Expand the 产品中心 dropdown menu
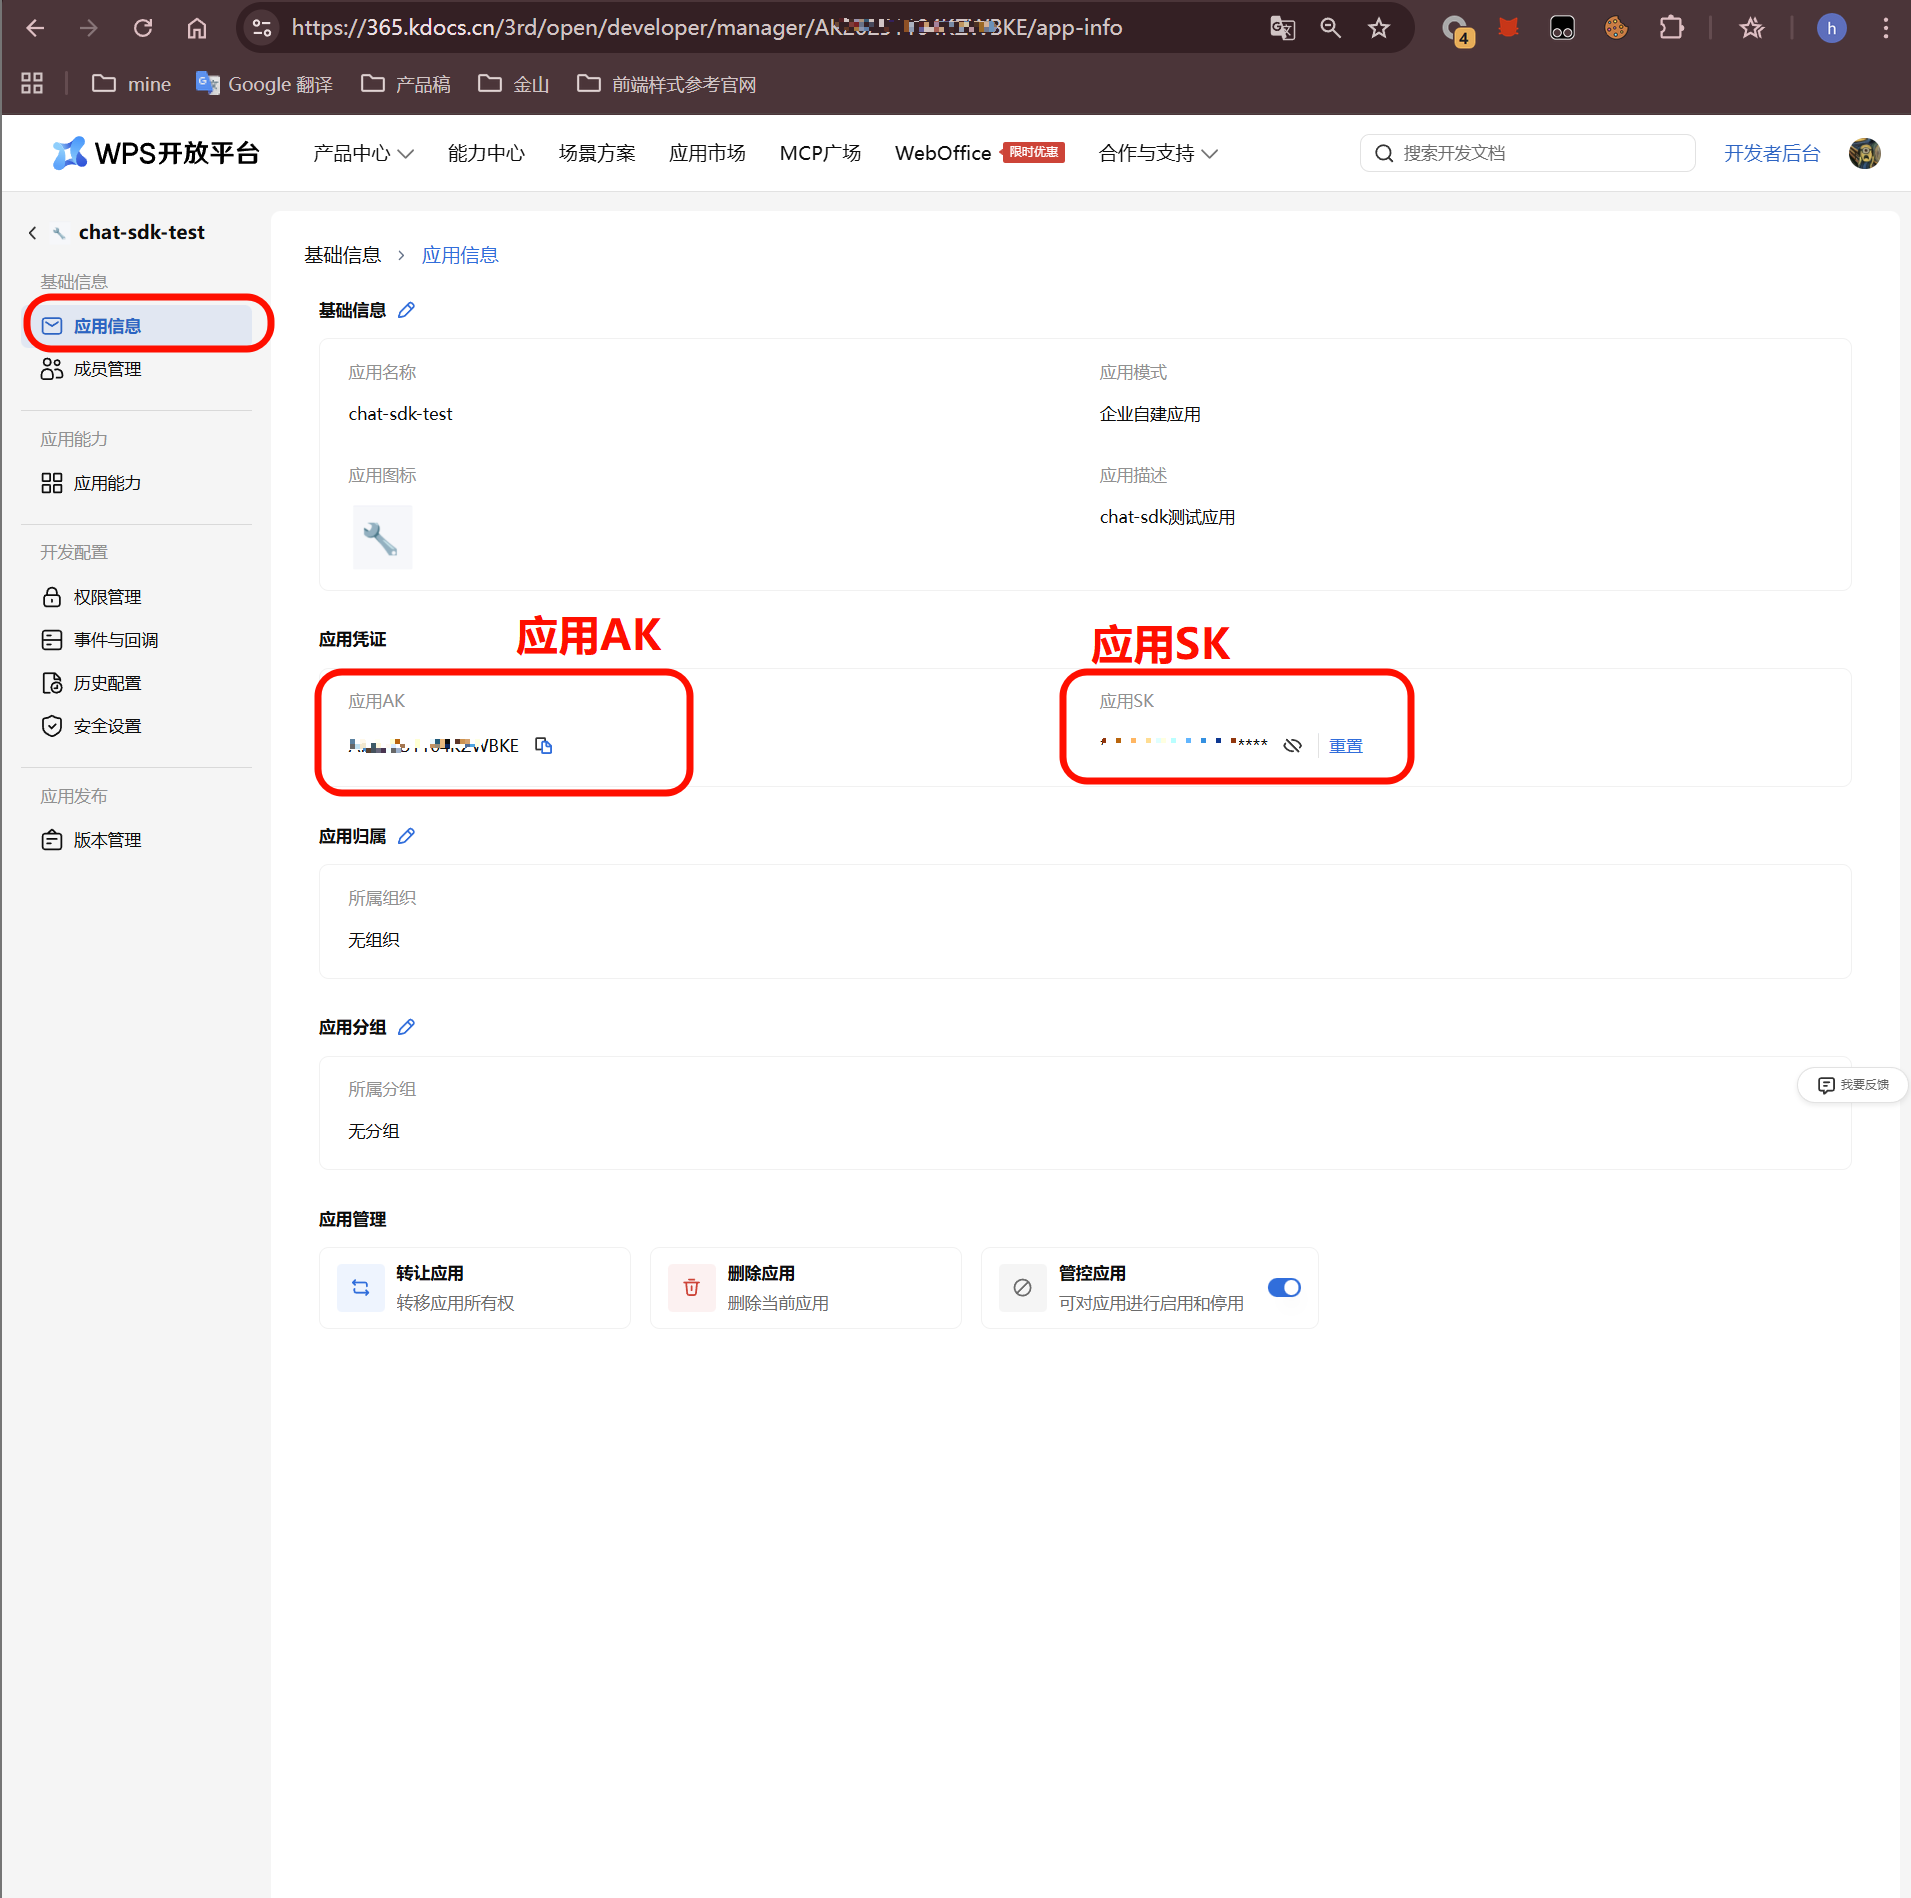The image size is (1911, 1898). tap(362, 153)
